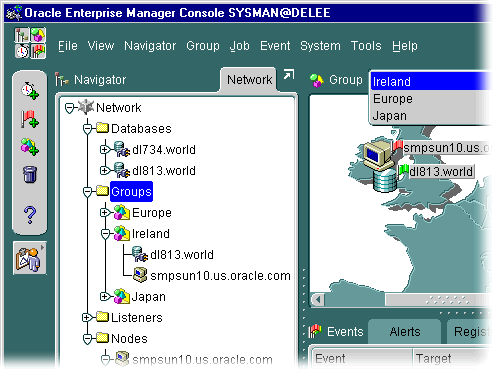Switch to the Network tab
The width and height of the screenshot is (498, 375).
[x=249, y=80]
